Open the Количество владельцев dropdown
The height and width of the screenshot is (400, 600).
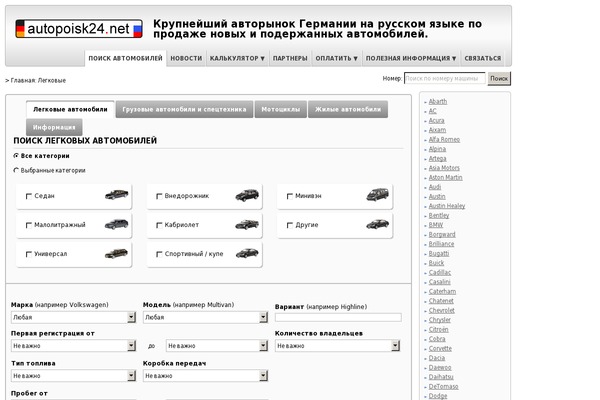pyautogui.click(x=338, y=346)
